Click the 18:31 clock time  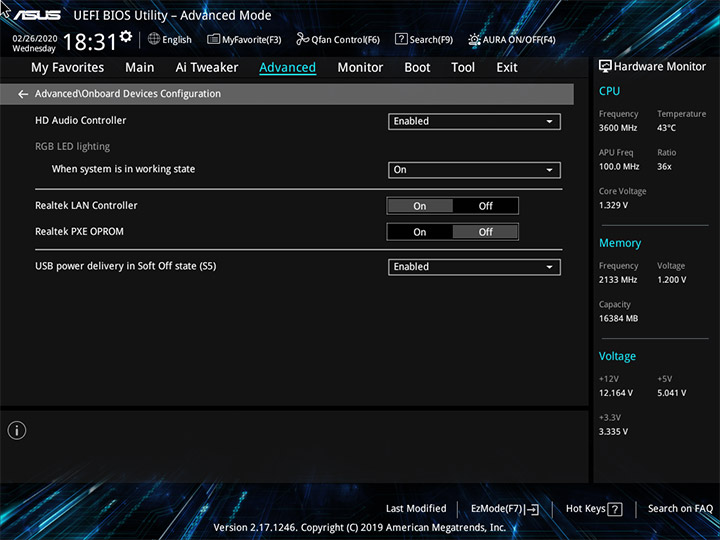pyautogui.click(x=90, y=42)
